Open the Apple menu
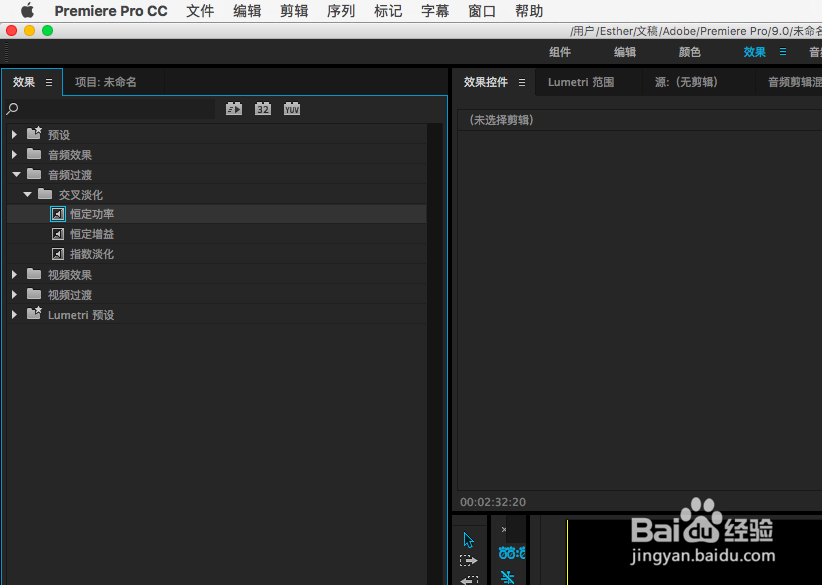The image size is (822, 585). point(27,10)
